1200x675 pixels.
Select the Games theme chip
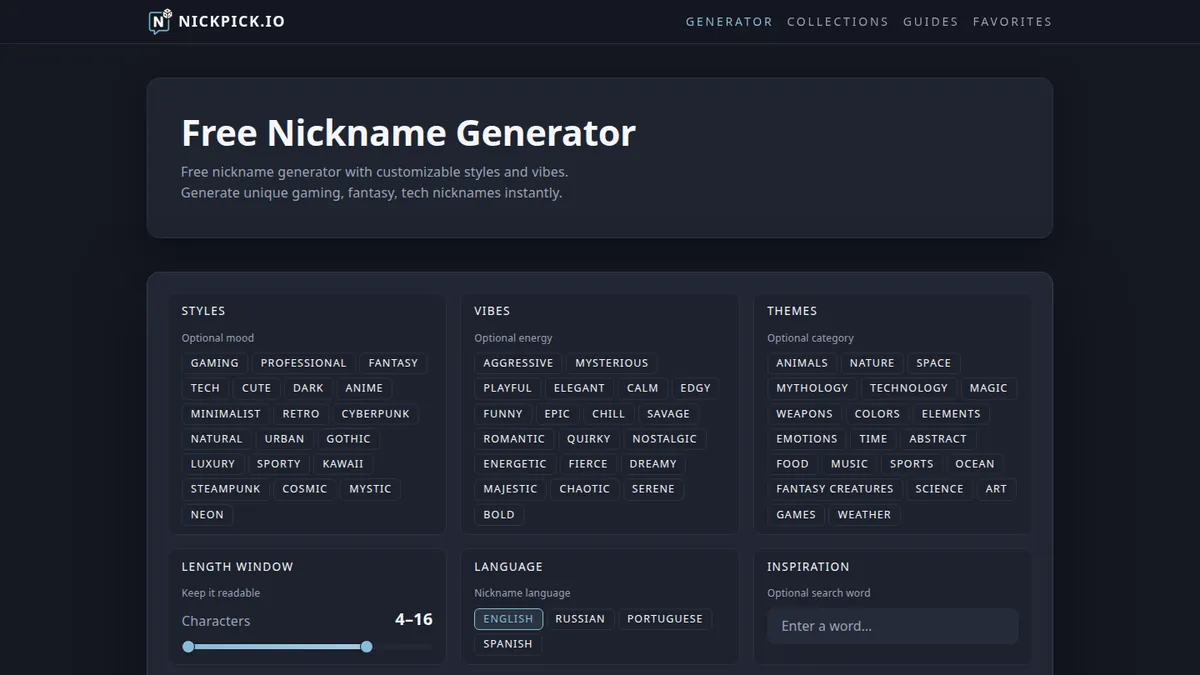tap(796, 515)
